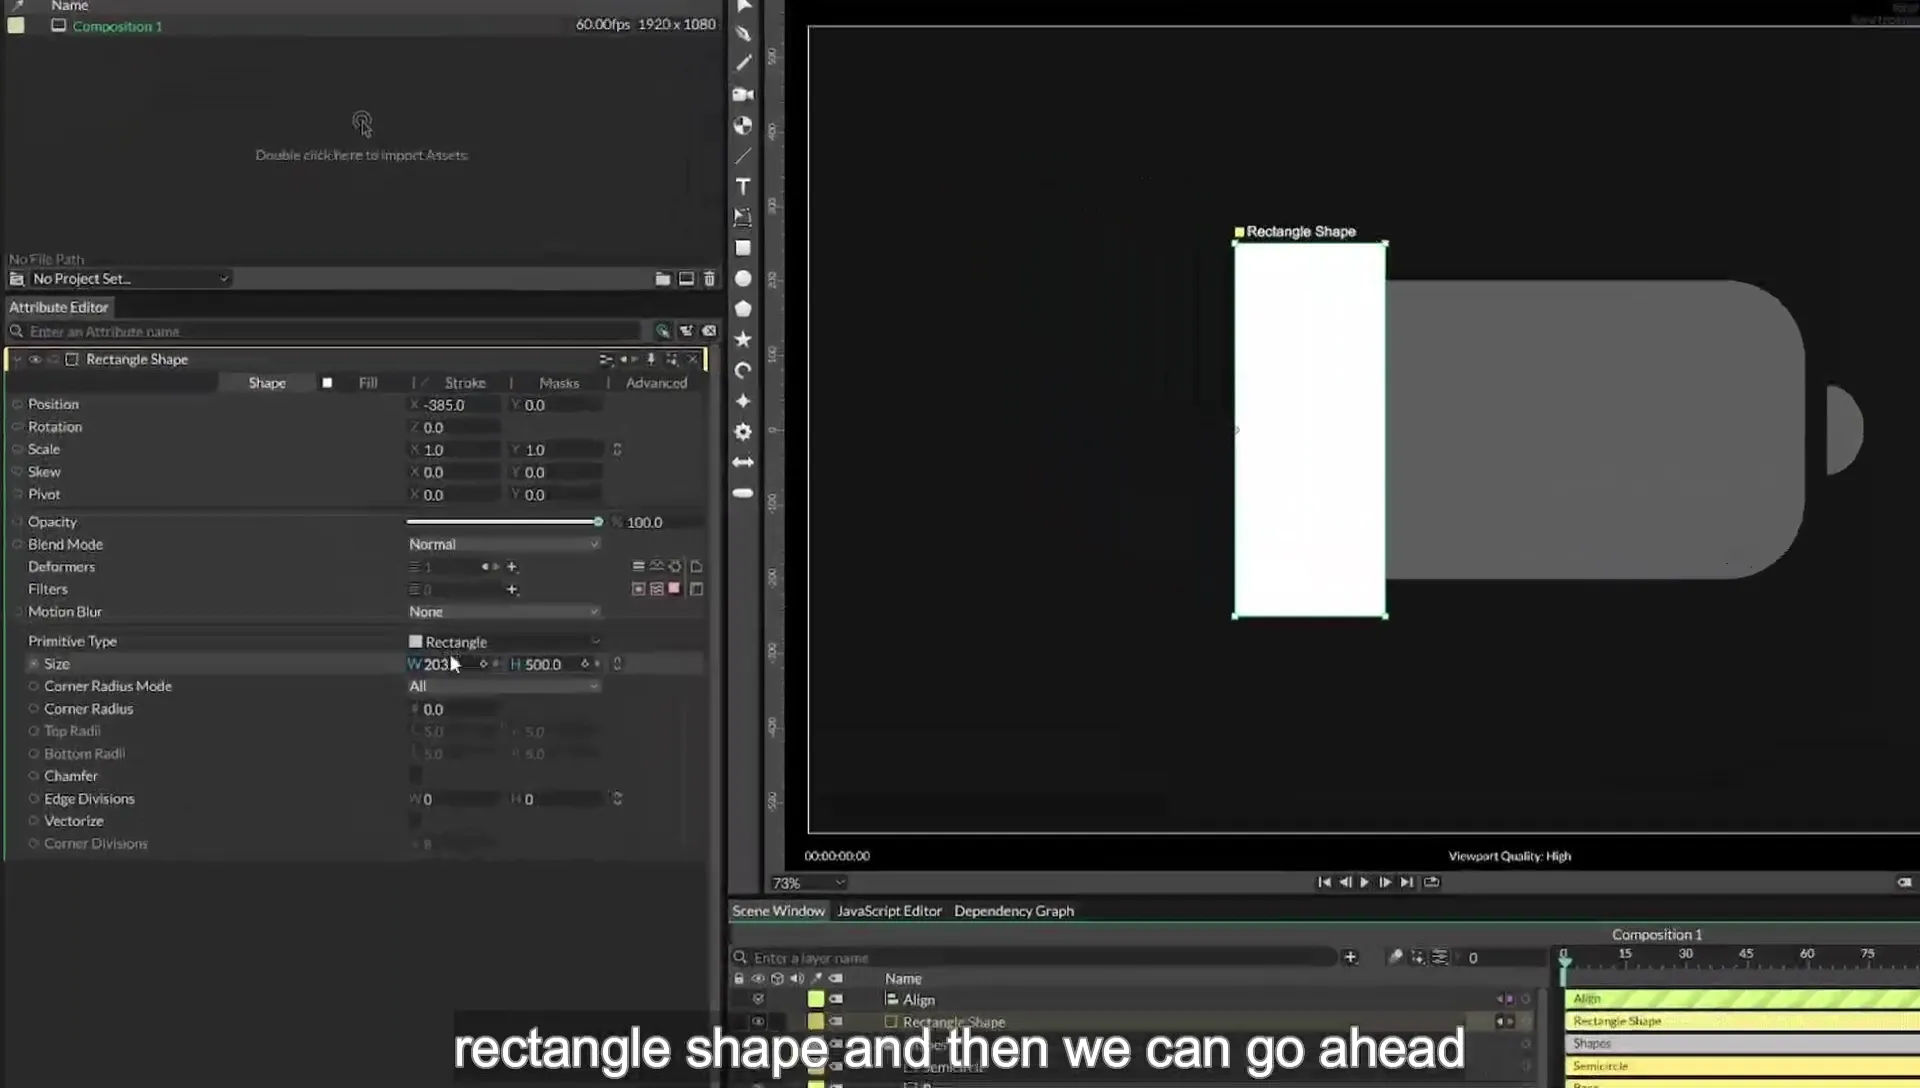Click Composition 1 in Assets list

click(117, 26)
